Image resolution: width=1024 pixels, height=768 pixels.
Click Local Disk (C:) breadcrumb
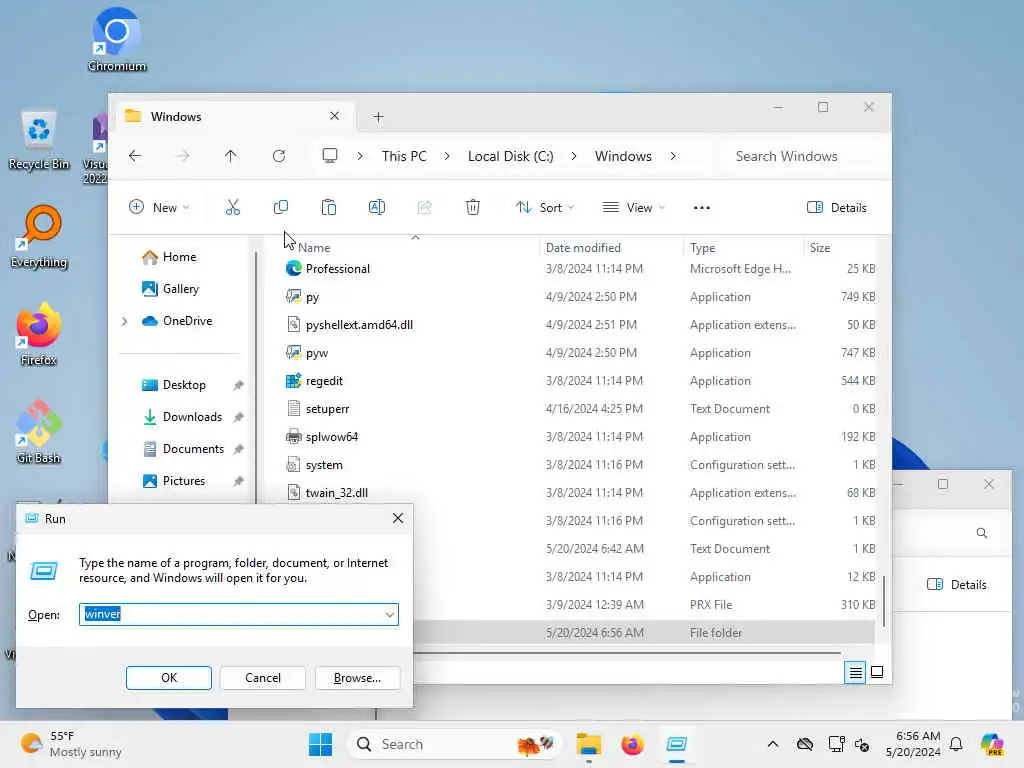pos(511,156)
